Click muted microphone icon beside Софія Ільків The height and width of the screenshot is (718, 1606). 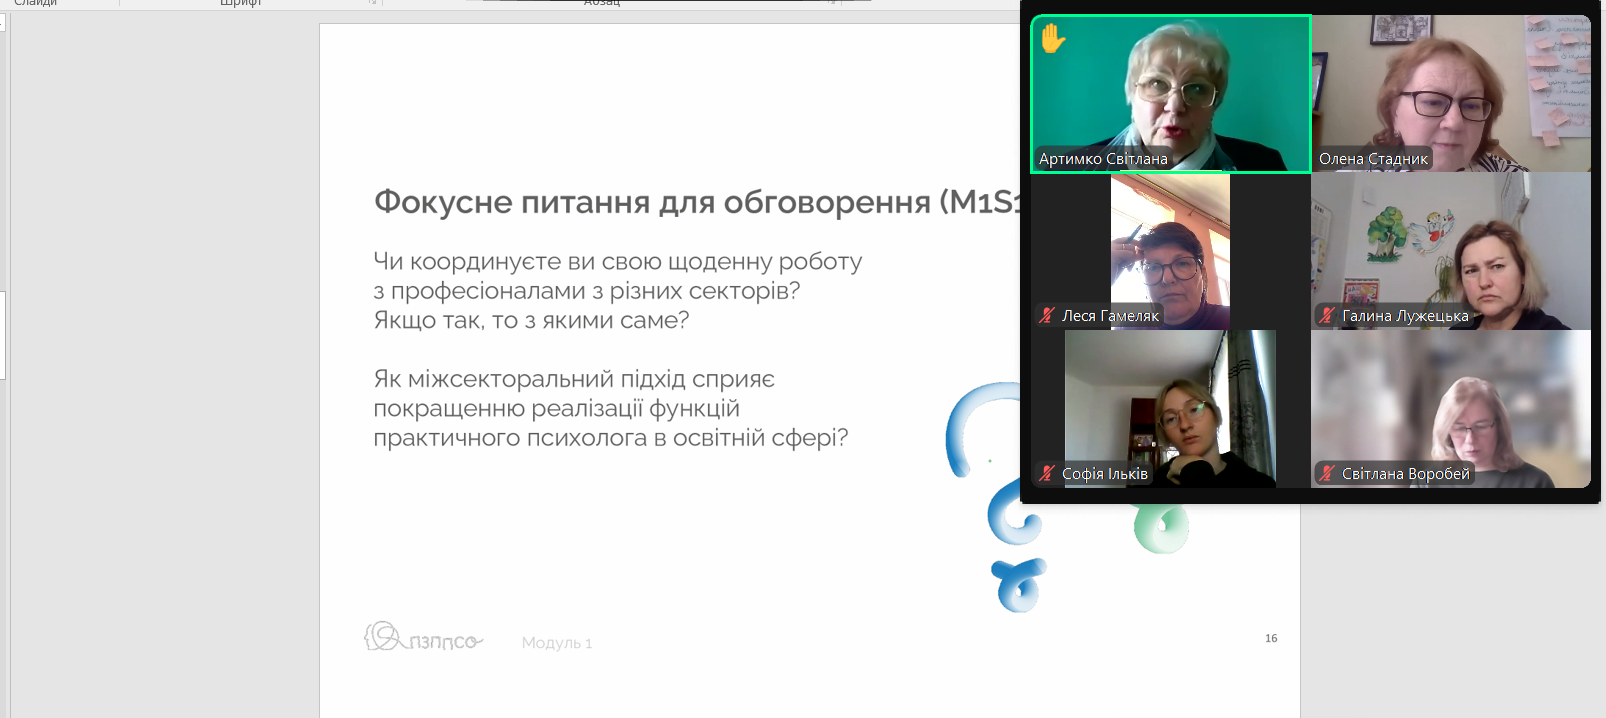(x=1047, y=474)
